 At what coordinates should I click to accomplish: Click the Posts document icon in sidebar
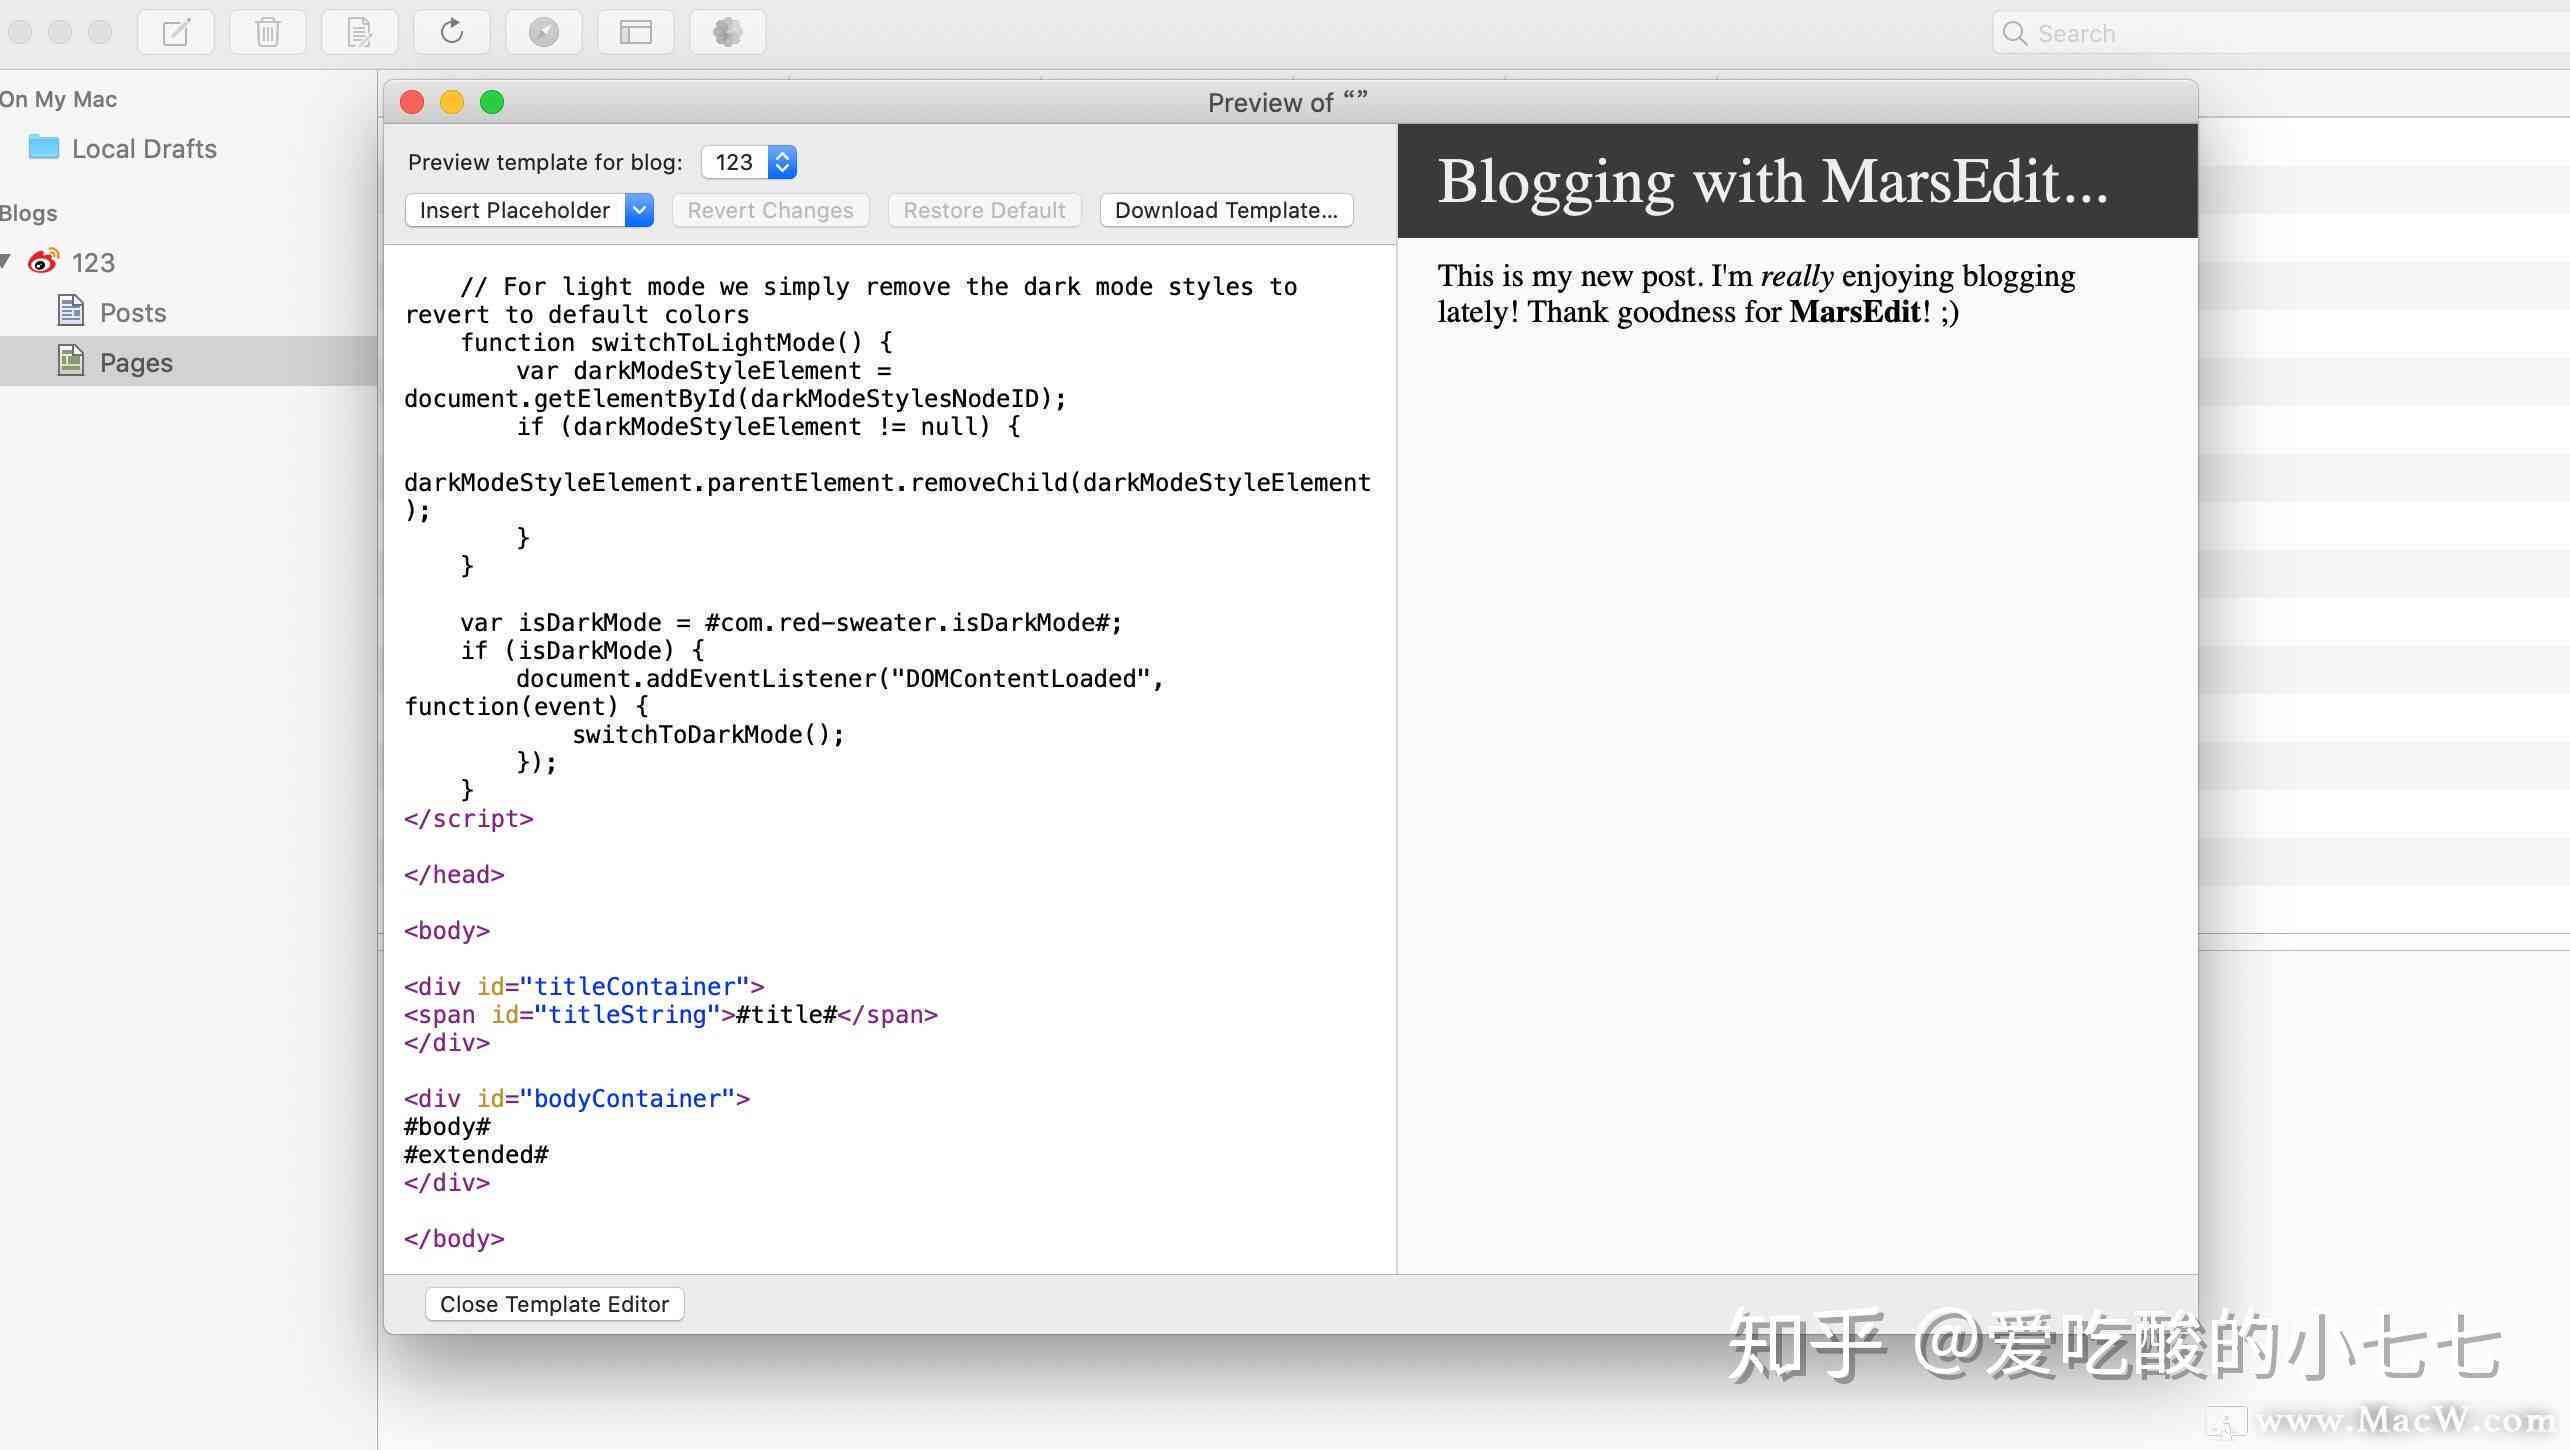[x=70, y=311]
